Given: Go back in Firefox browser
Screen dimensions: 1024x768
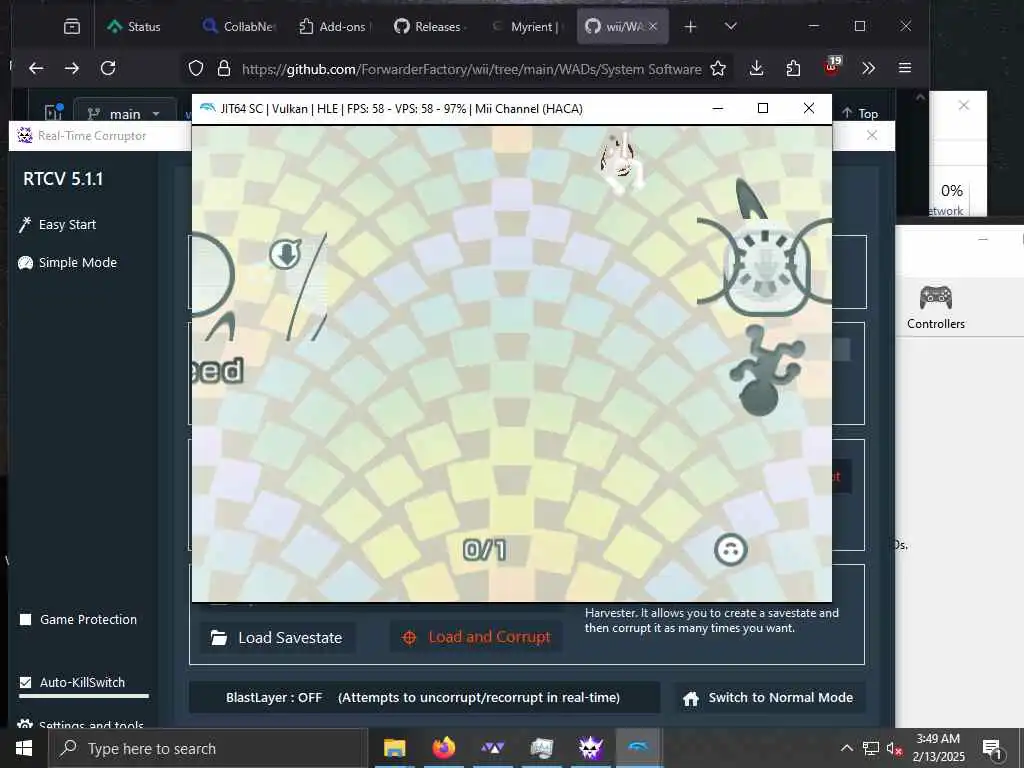Looking at the screenshot, I should pyautogui.click(x=37, y=68).
